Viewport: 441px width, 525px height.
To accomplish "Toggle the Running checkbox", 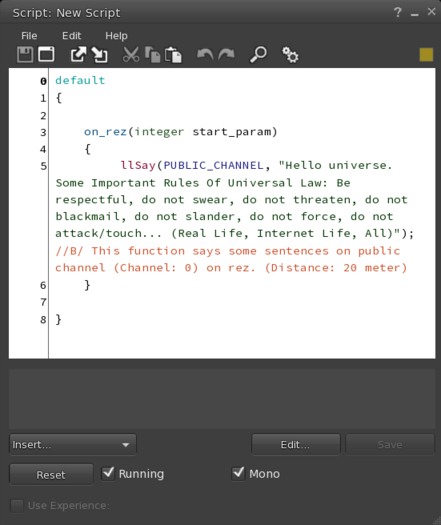I will 108,473.
